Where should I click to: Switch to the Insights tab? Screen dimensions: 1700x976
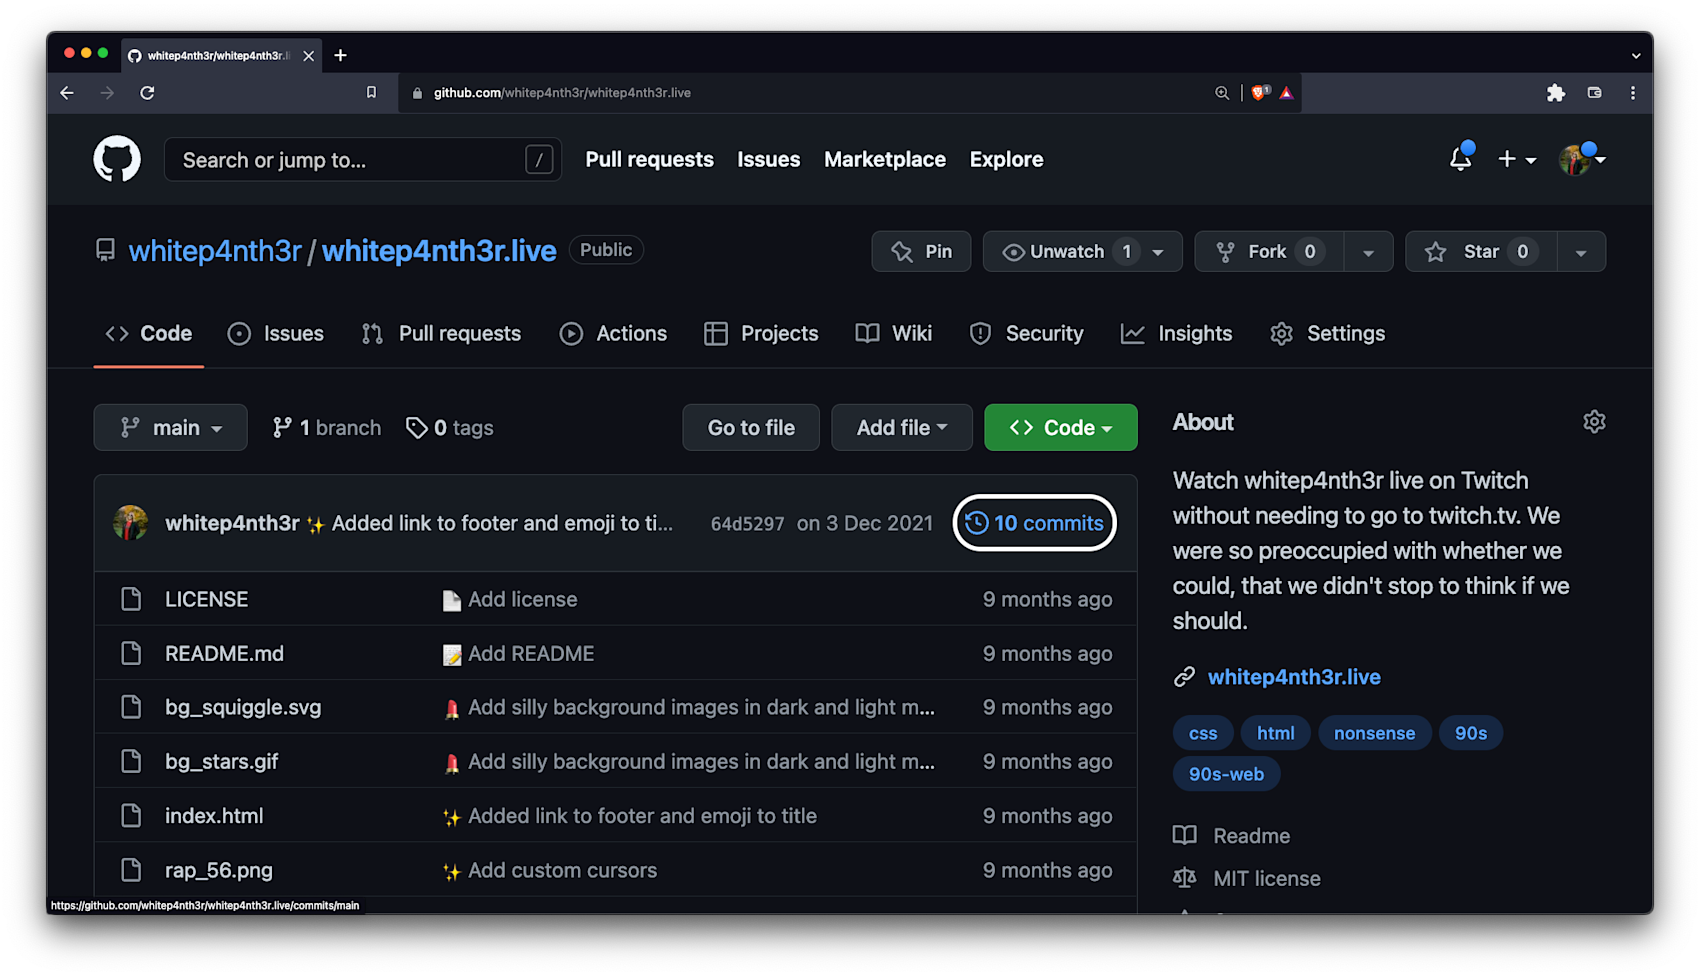(x=1176, y=333)
